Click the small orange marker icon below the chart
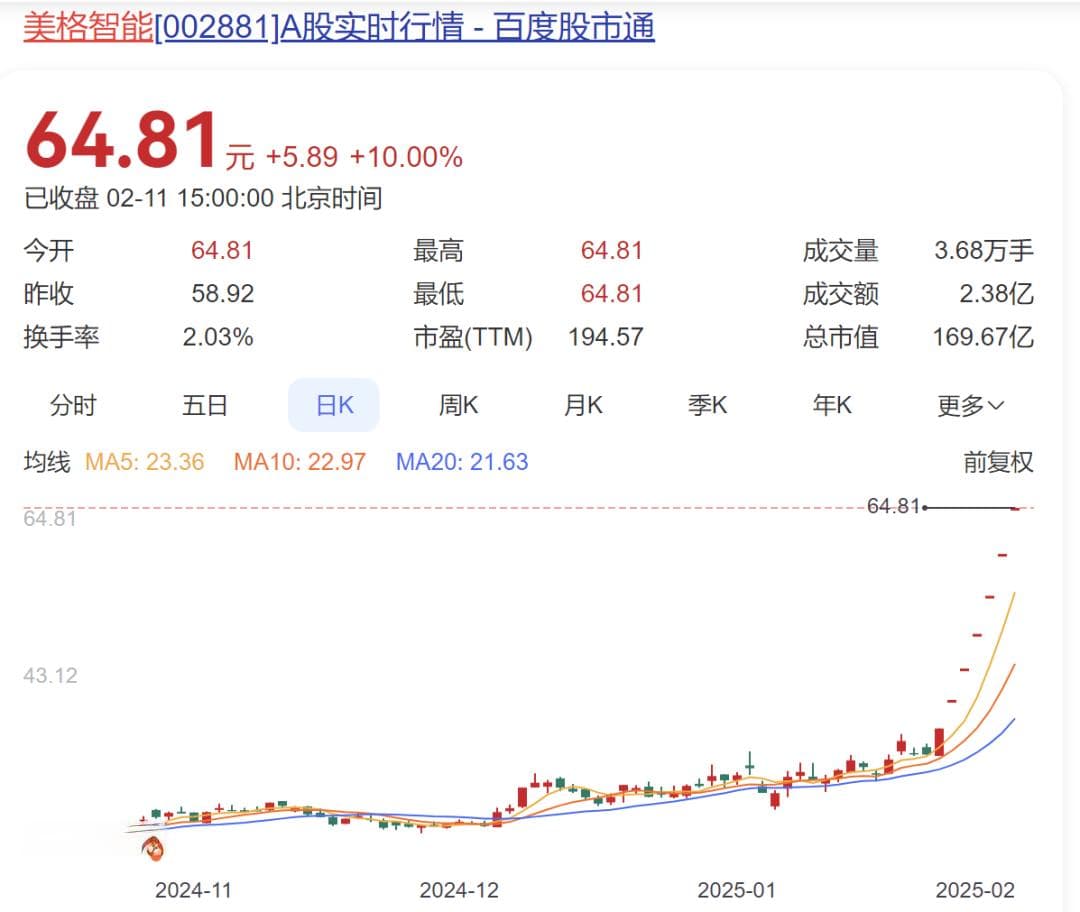1080x912 pixels. coord(154,849)
